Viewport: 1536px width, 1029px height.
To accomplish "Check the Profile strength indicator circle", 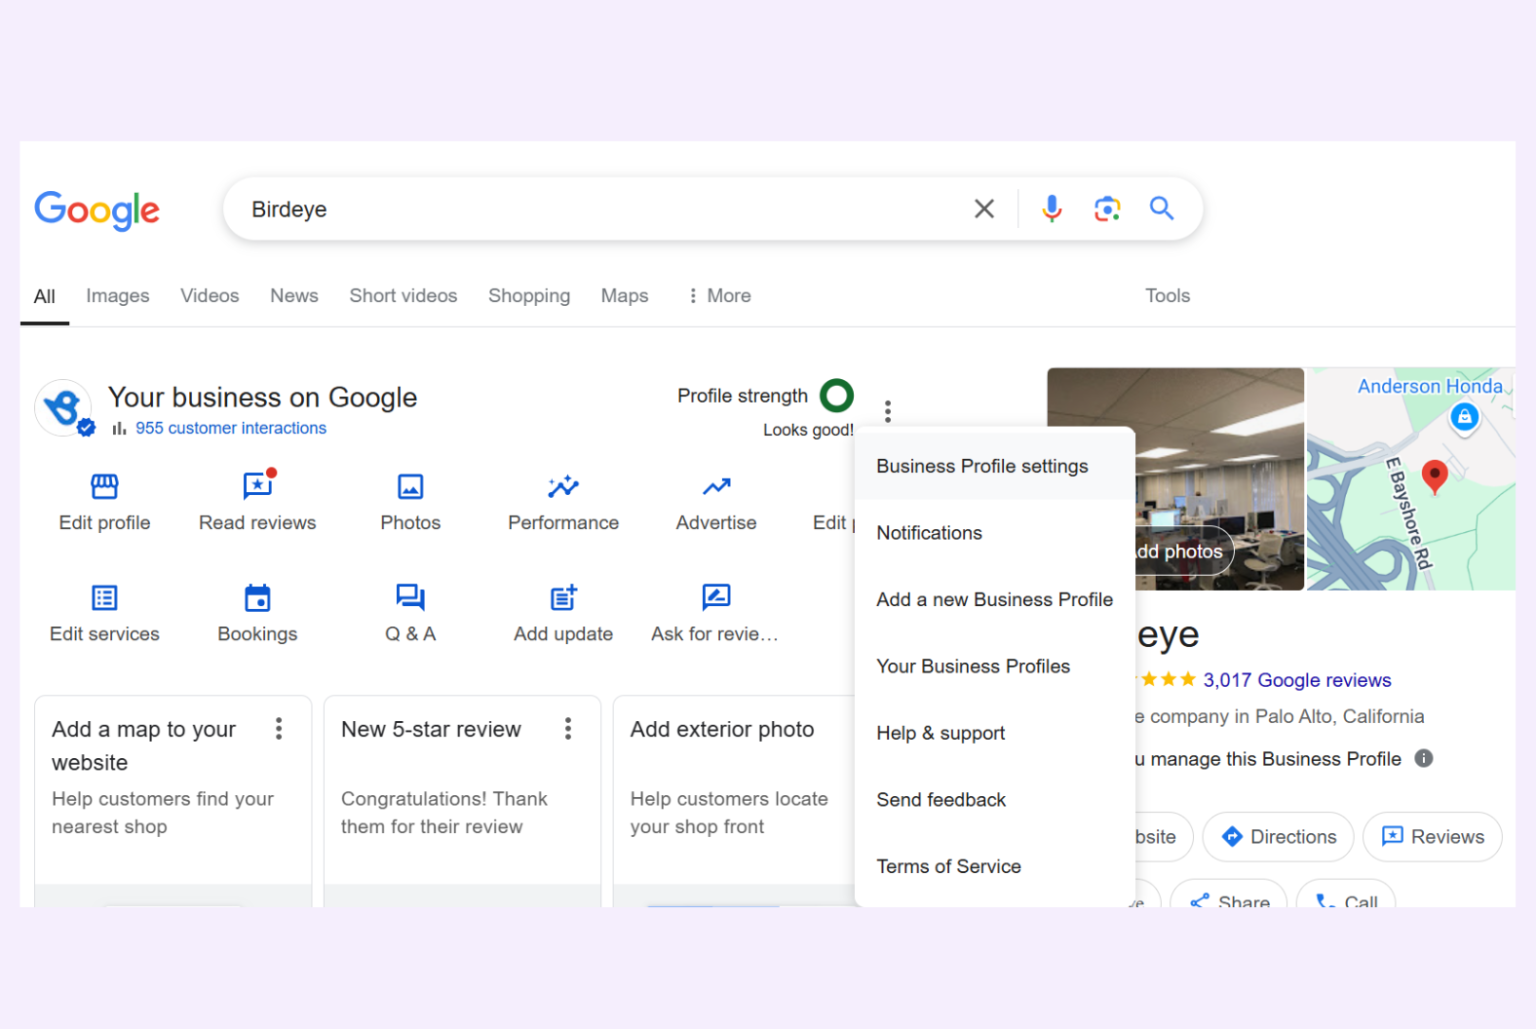I will click(837, 395).
